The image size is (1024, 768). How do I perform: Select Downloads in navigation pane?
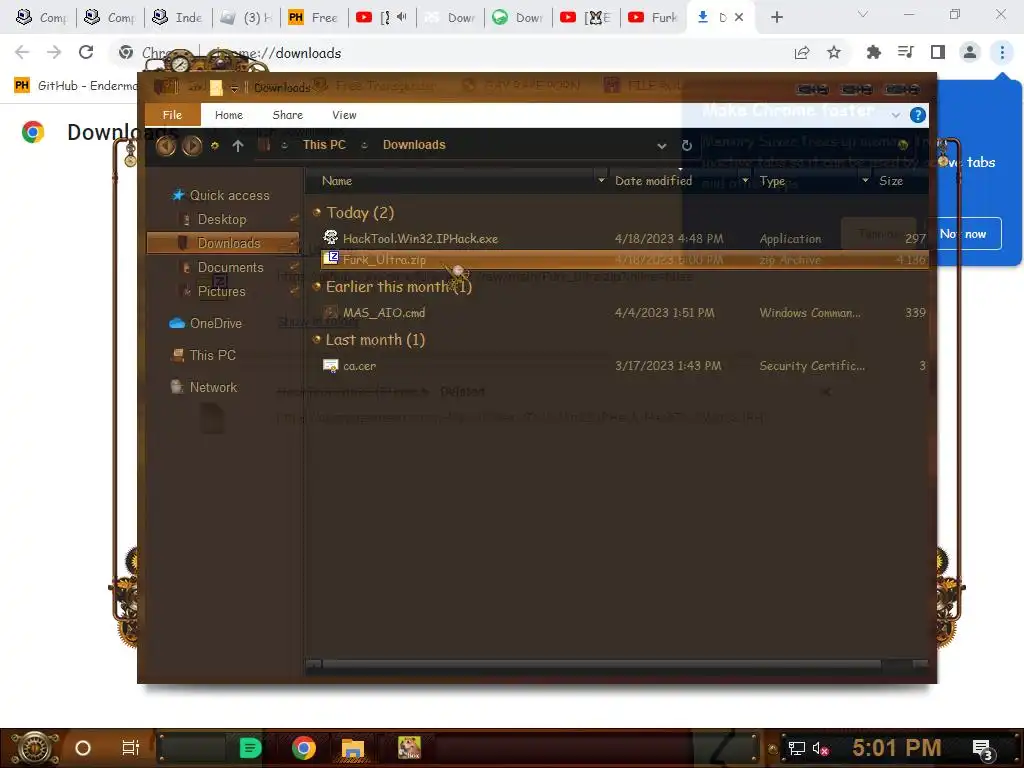point(223,243)
